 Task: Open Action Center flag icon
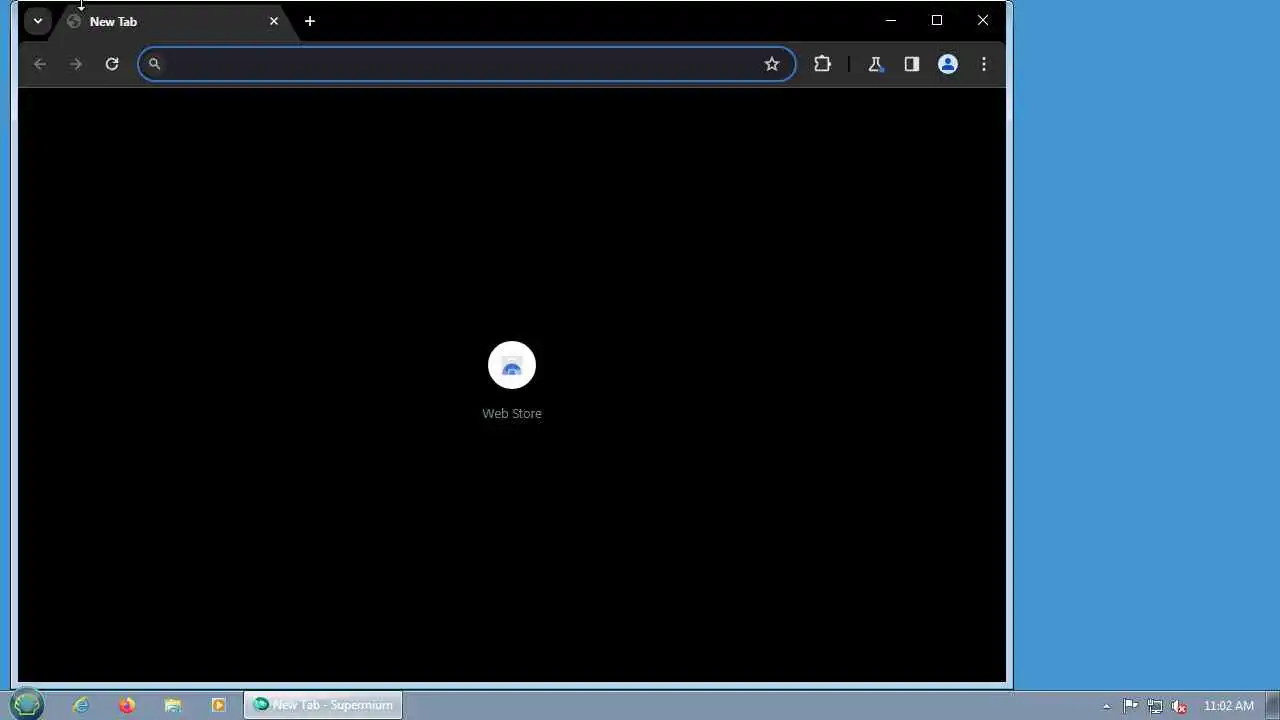1130,706
